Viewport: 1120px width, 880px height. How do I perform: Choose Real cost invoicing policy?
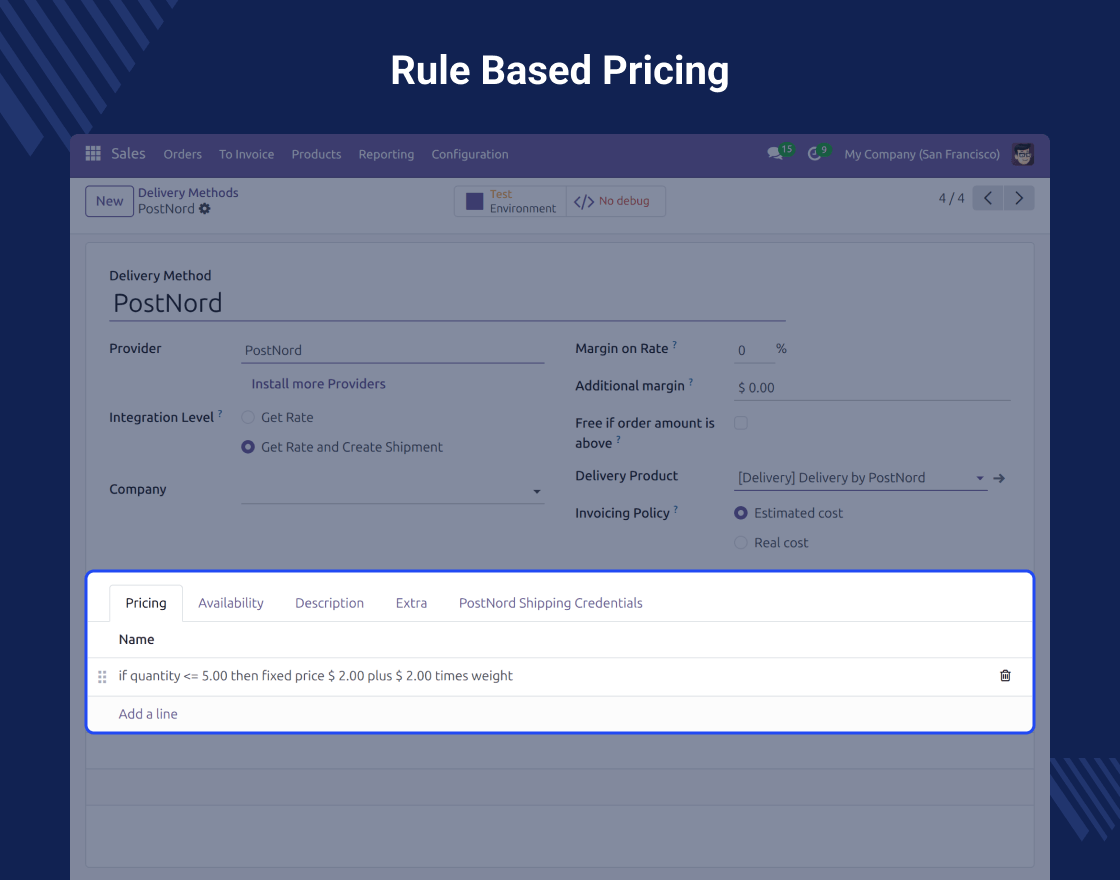tap(741, 543)
